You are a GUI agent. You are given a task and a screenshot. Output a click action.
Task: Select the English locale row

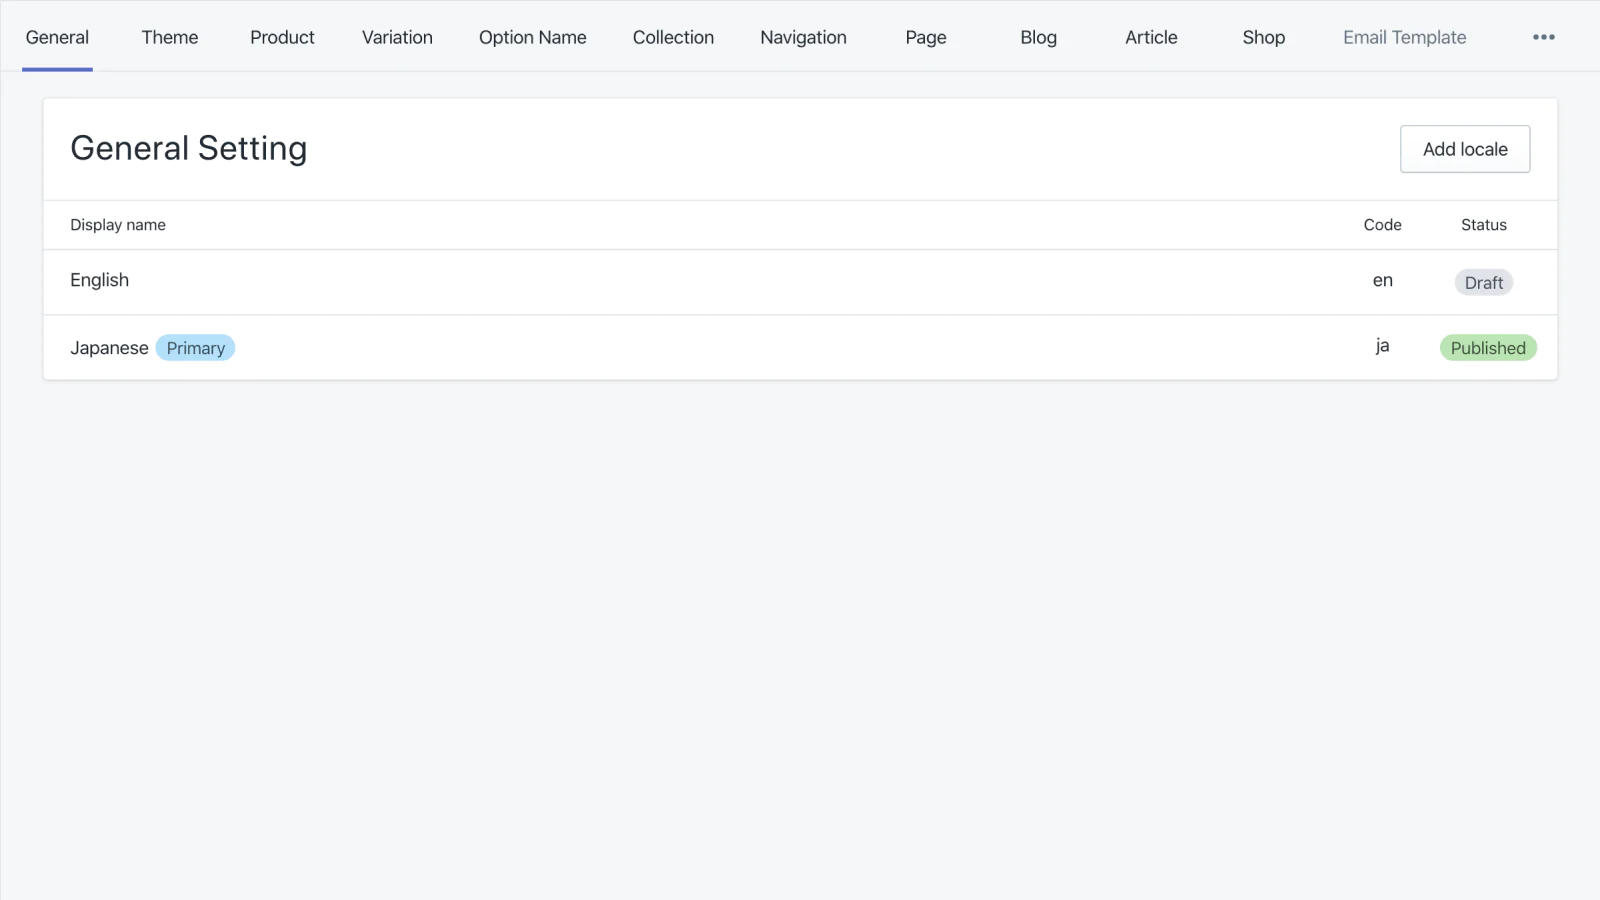coord(100,280)
